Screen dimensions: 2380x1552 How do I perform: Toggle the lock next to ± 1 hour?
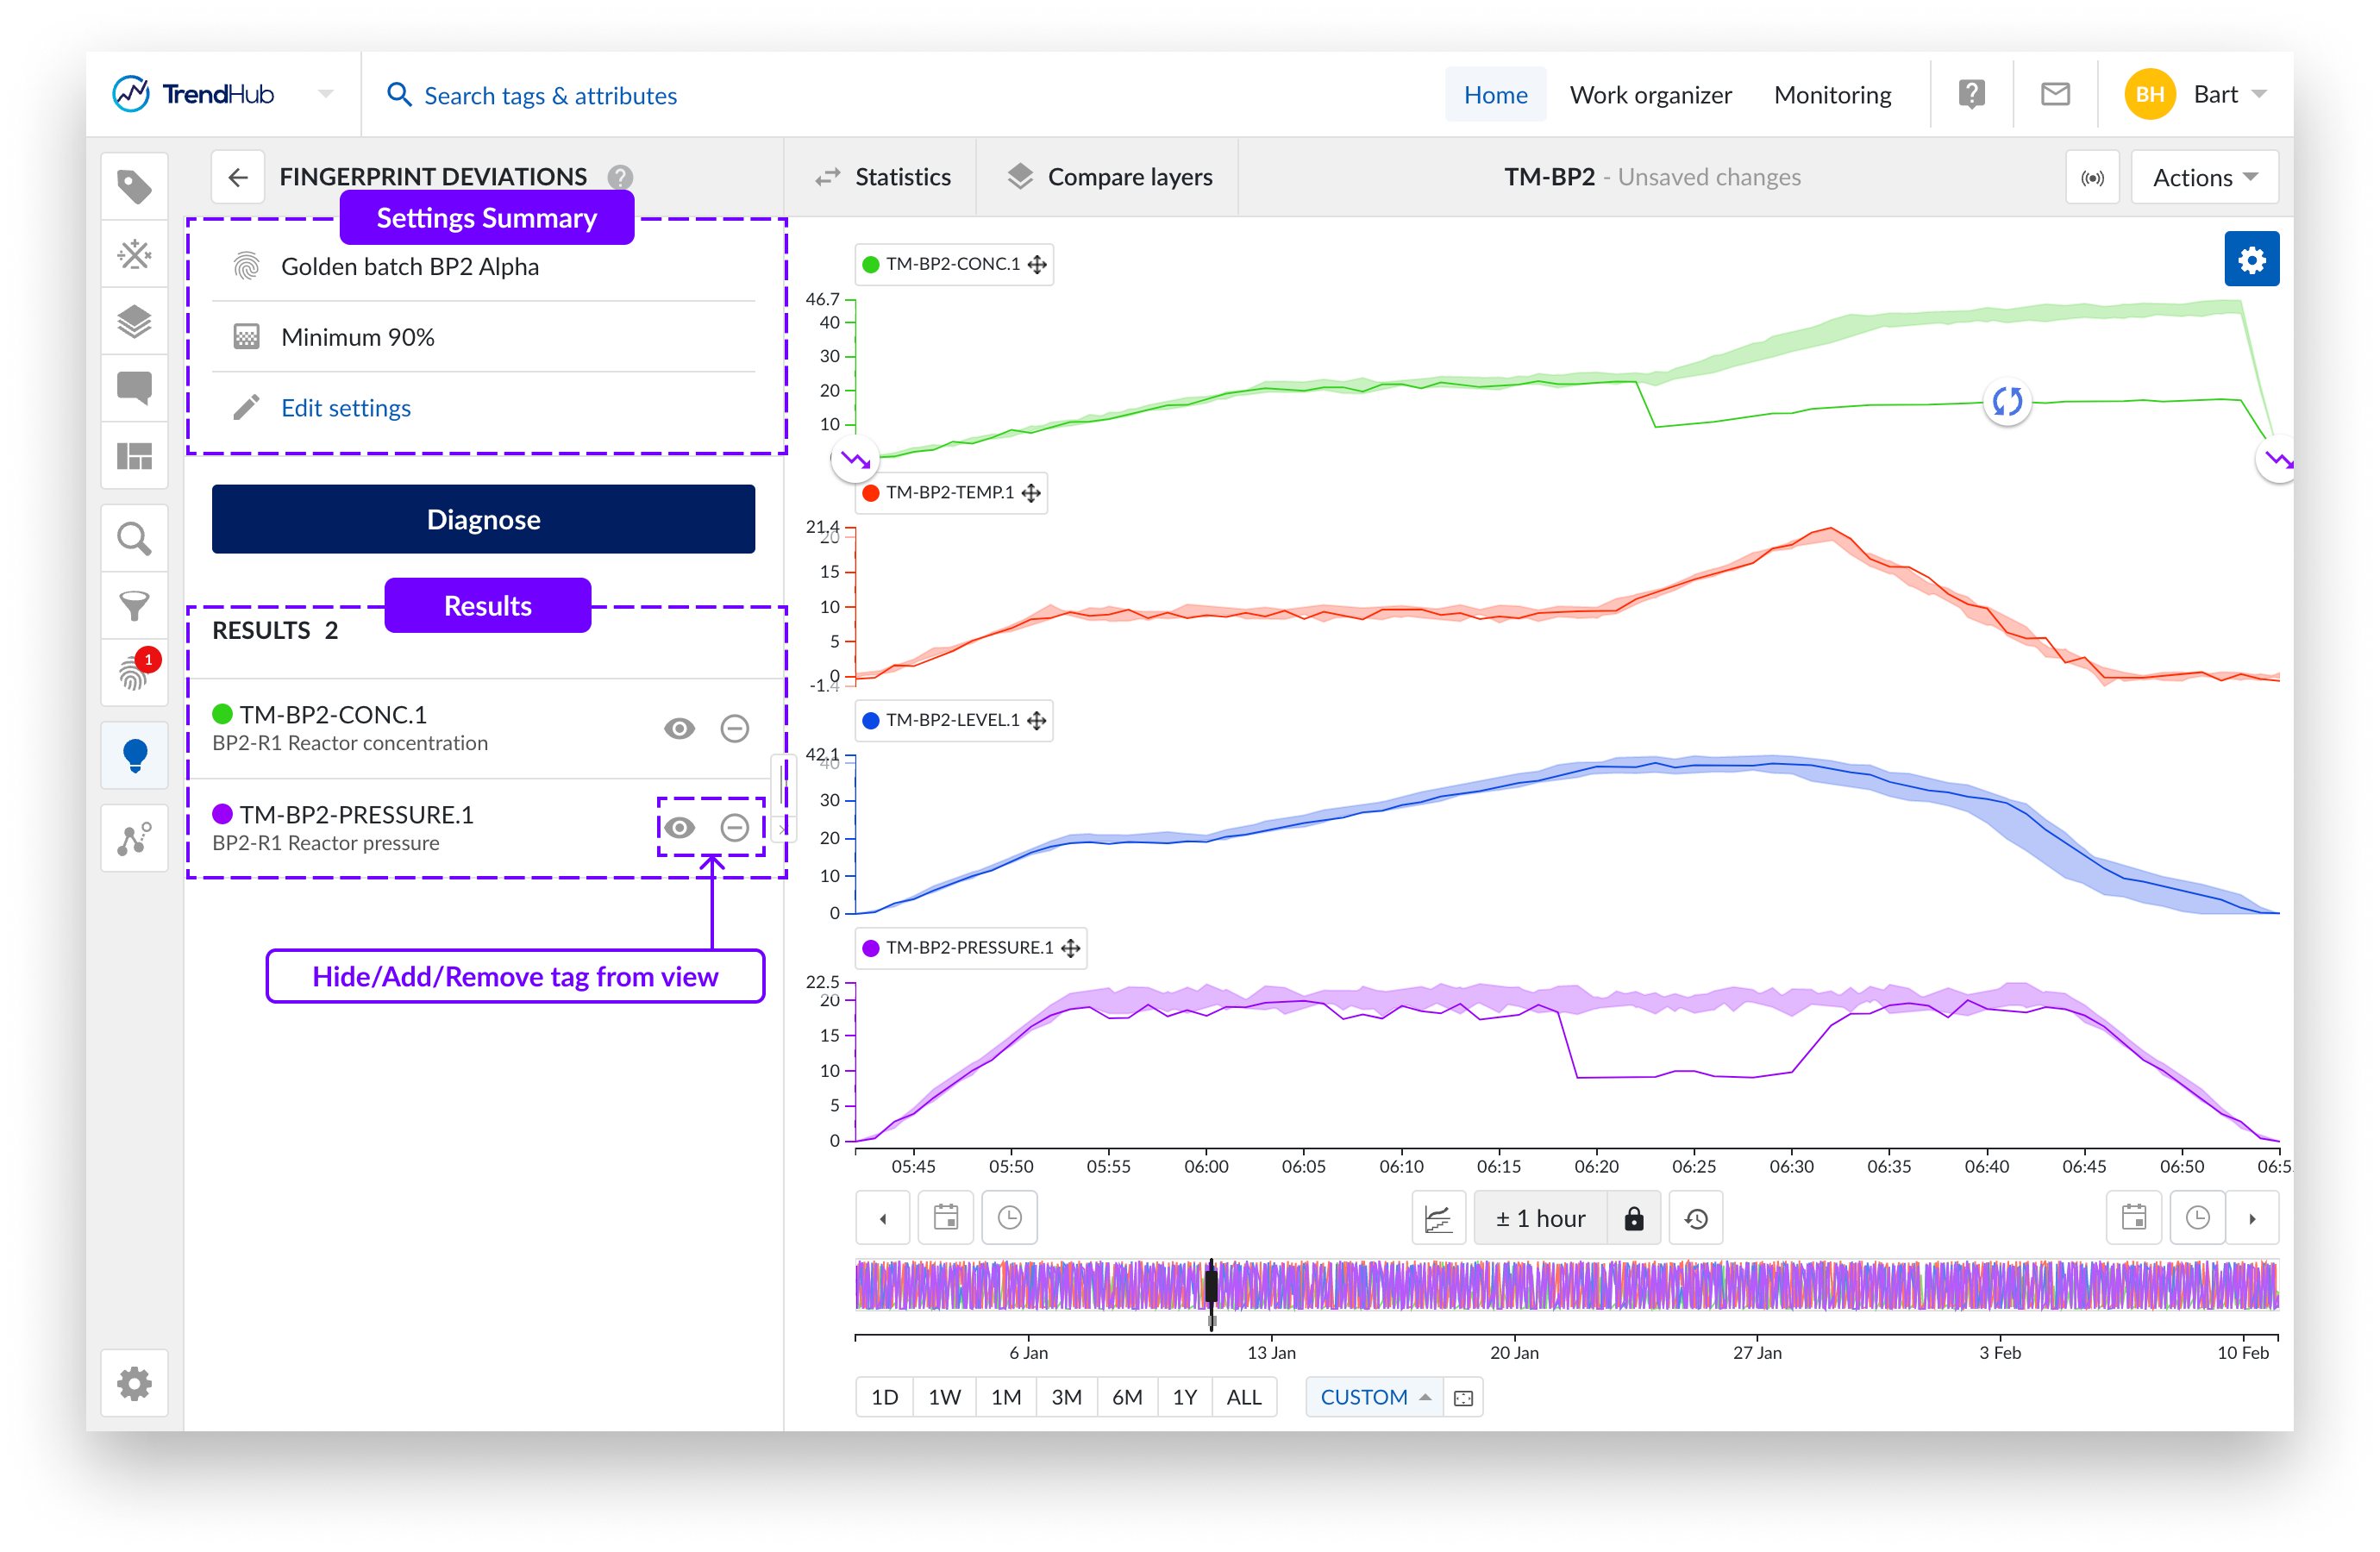pos(1633,1218)
